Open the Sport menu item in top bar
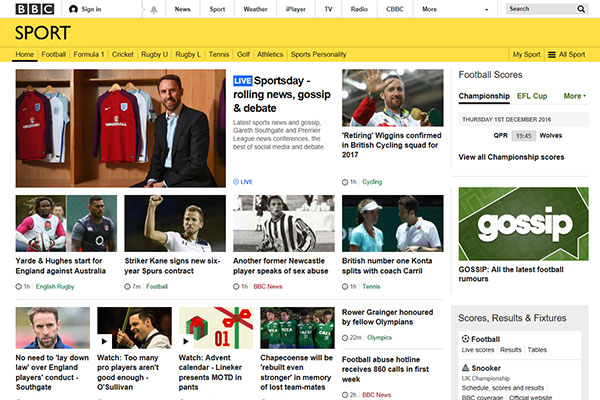The width and height of the screenshot is (600, 400). point(217,9)
